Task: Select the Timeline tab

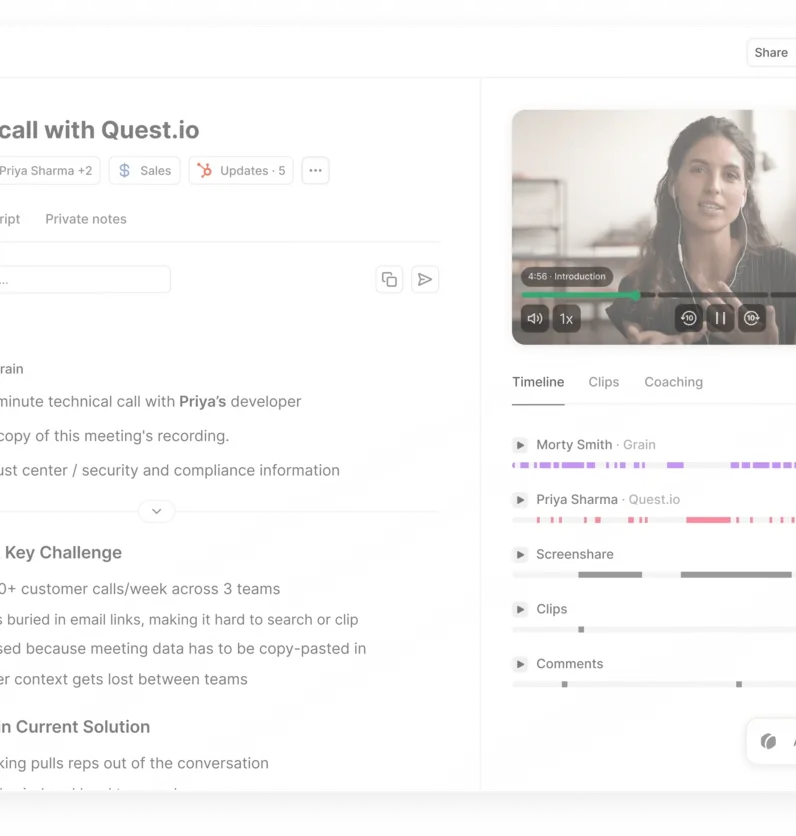Action: [538, 382]
